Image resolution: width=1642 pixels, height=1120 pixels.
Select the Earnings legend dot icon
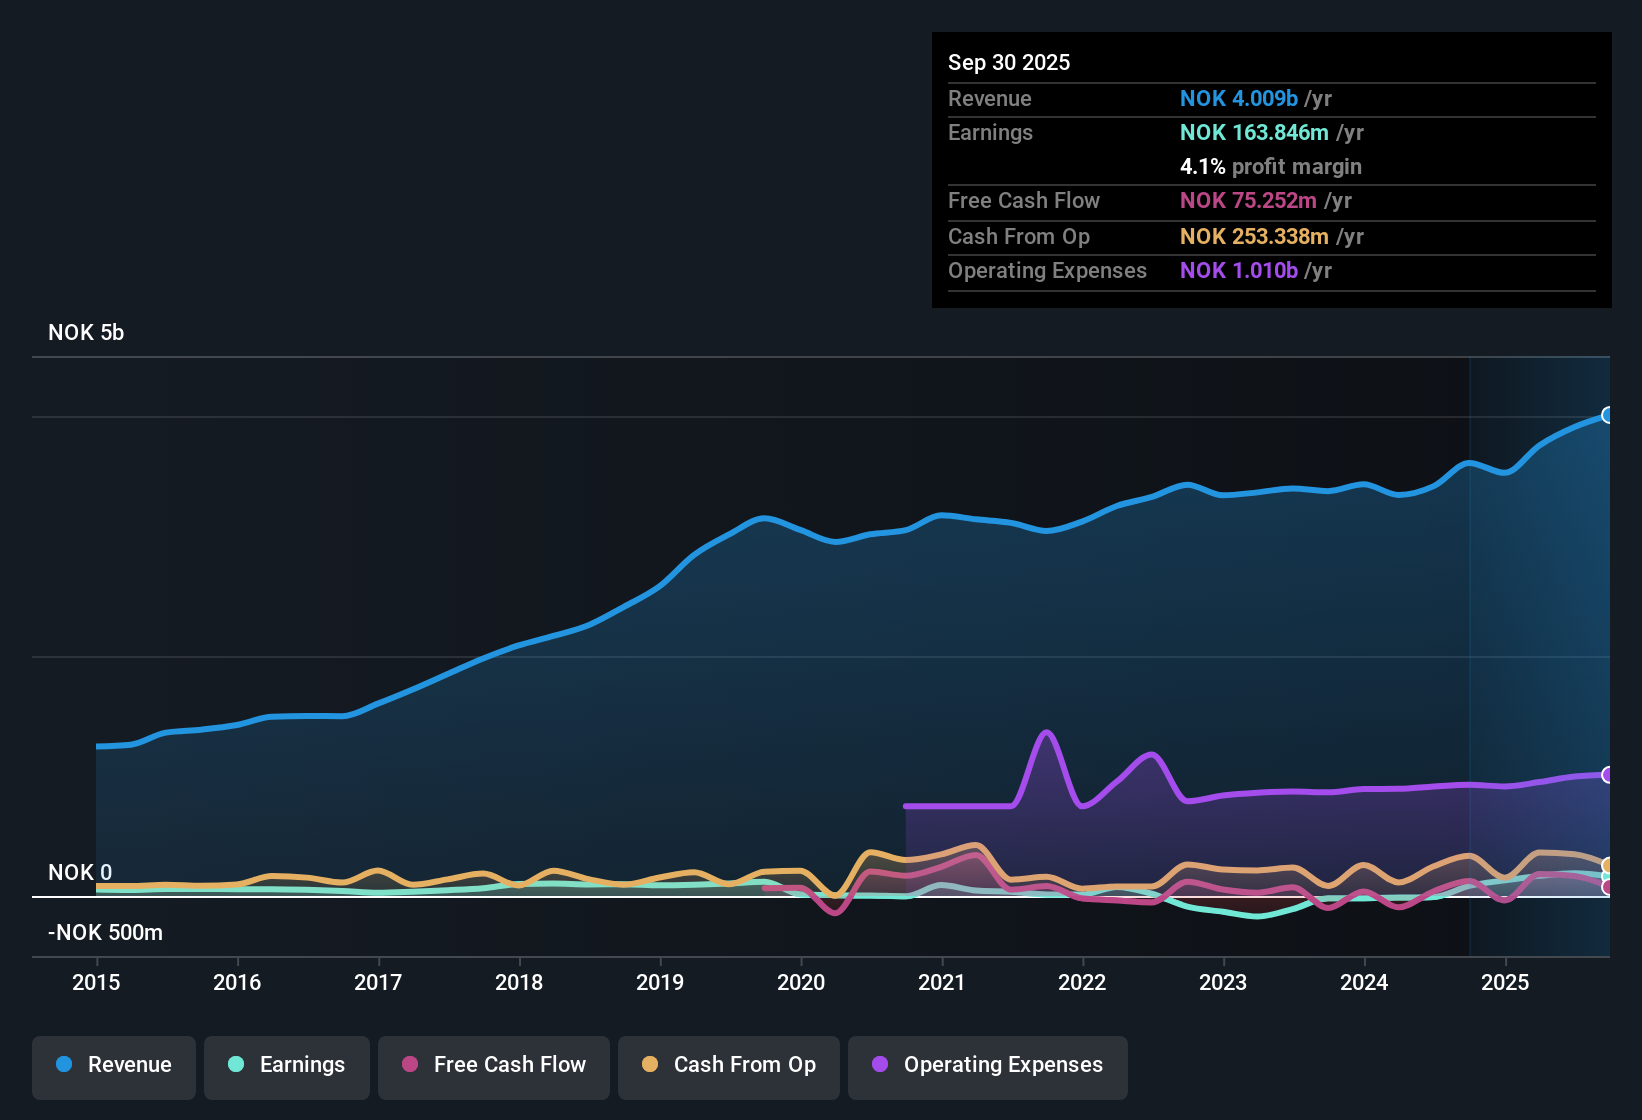tap(237, 1065)
